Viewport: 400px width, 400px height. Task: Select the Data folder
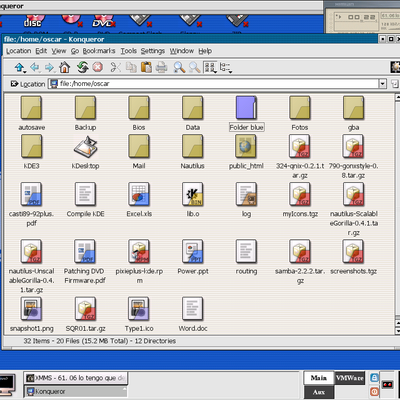click(x=193, y=113)
